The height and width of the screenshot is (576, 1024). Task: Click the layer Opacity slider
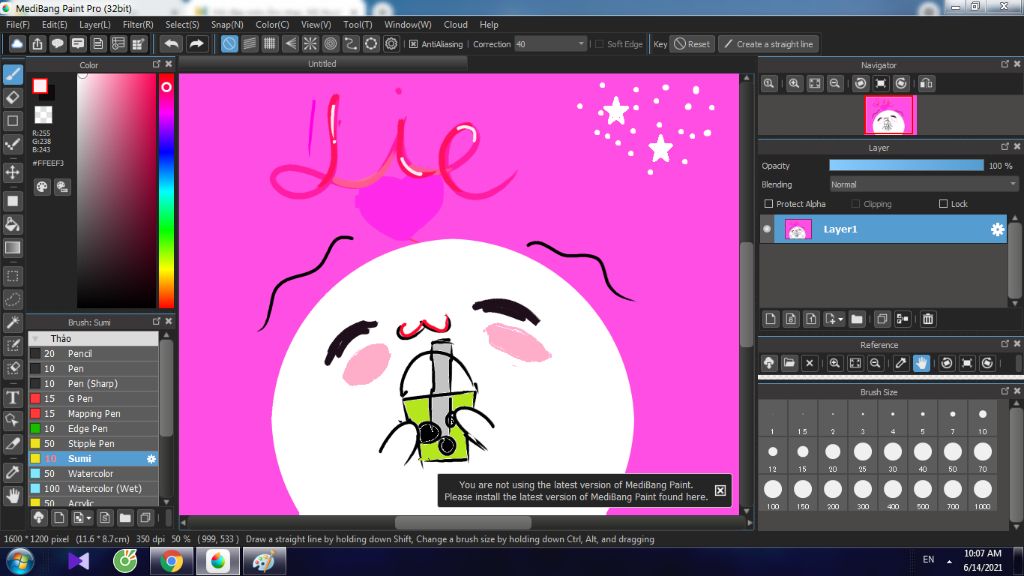[x=906, y=166]
